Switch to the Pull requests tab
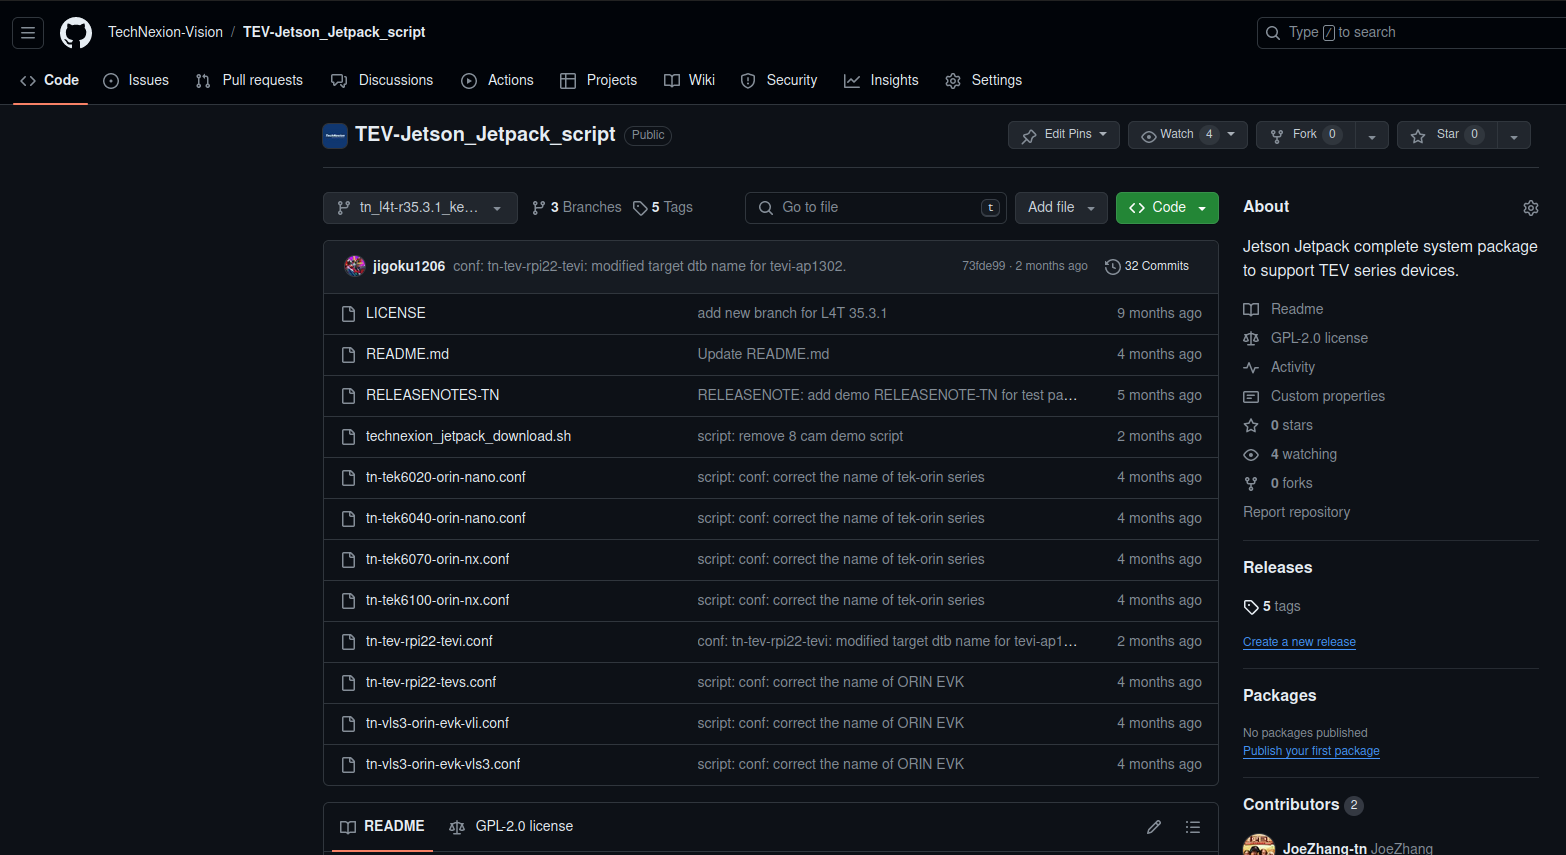The width and height of the screenshot is (1566, 855). 249,81
